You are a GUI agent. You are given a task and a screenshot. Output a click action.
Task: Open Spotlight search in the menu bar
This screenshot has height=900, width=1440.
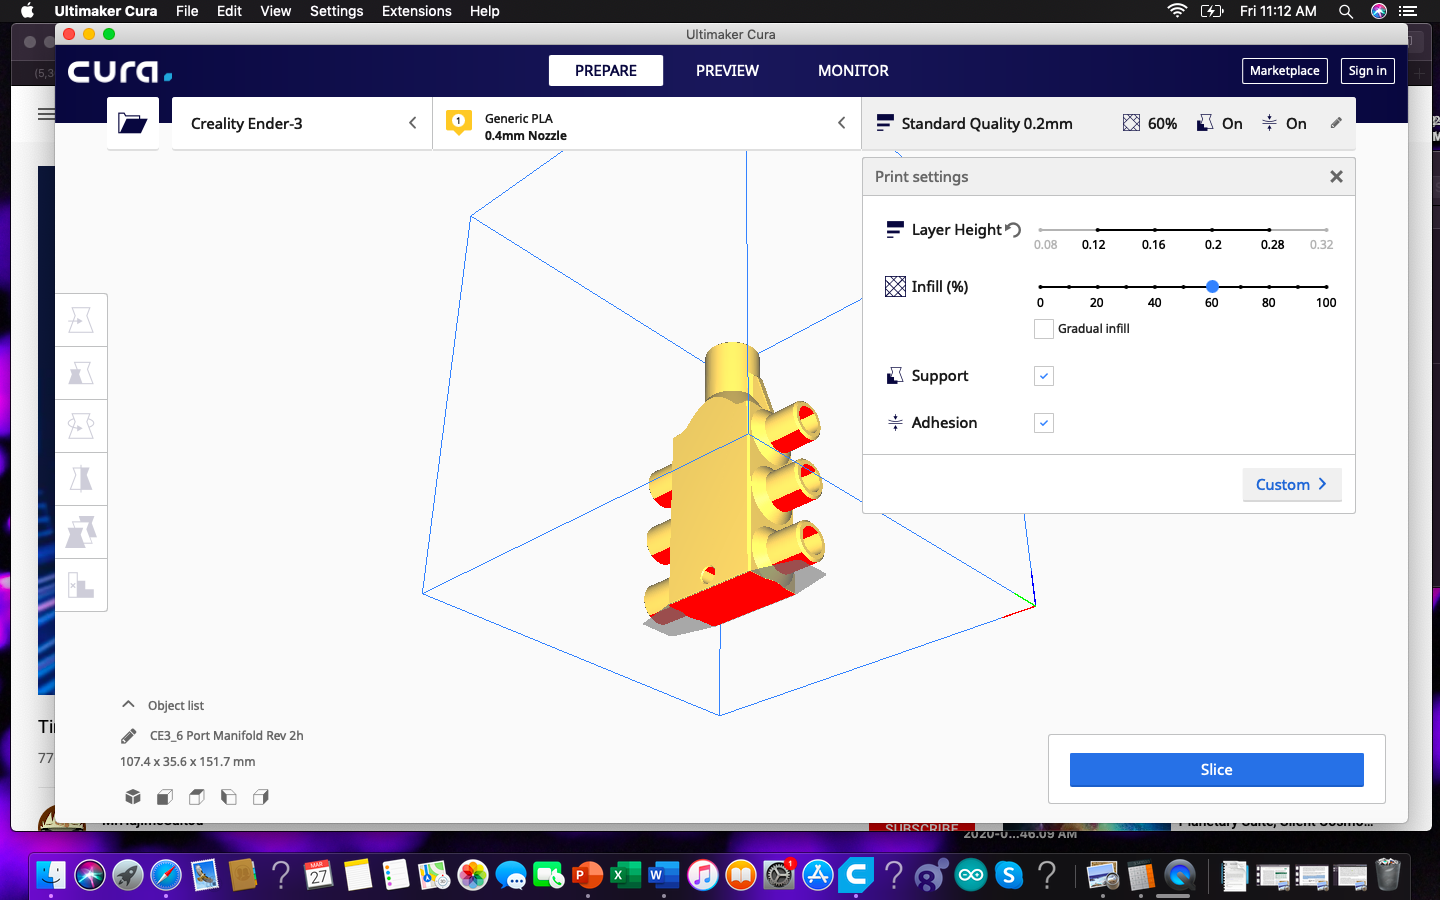1346,11
